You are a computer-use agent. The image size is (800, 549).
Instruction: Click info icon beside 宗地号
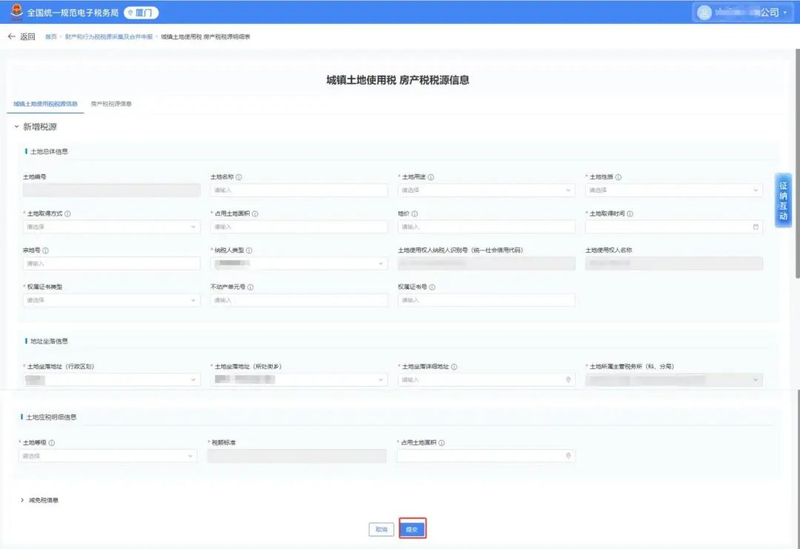point(45,251)
